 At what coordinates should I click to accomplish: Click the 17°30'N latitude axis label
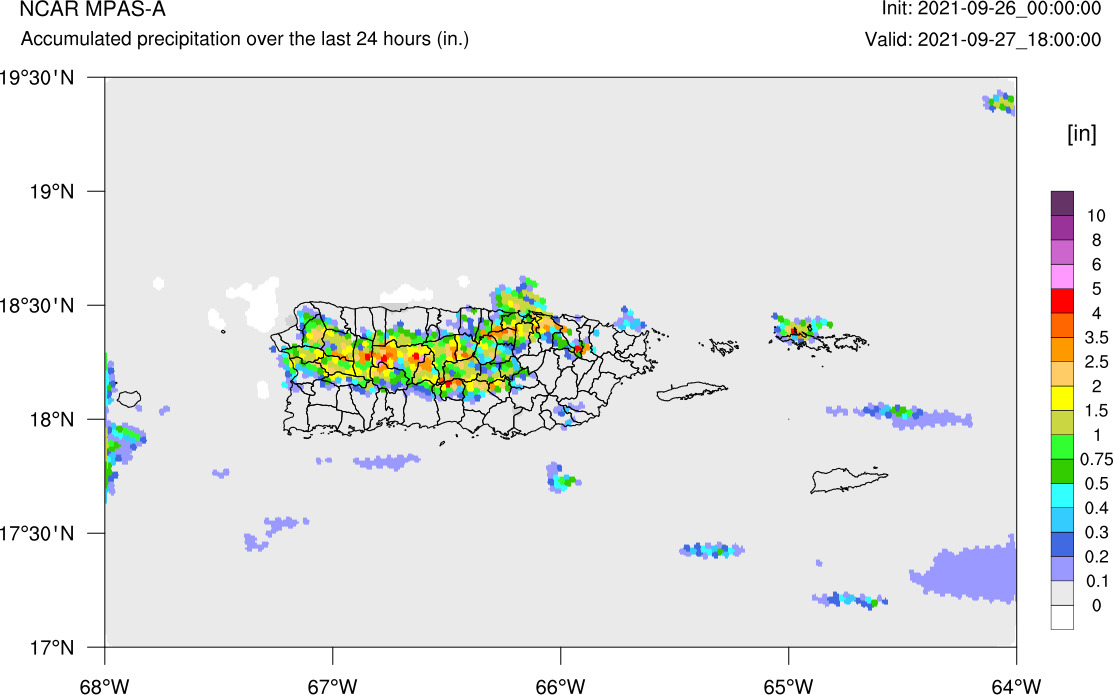[37, 533]
